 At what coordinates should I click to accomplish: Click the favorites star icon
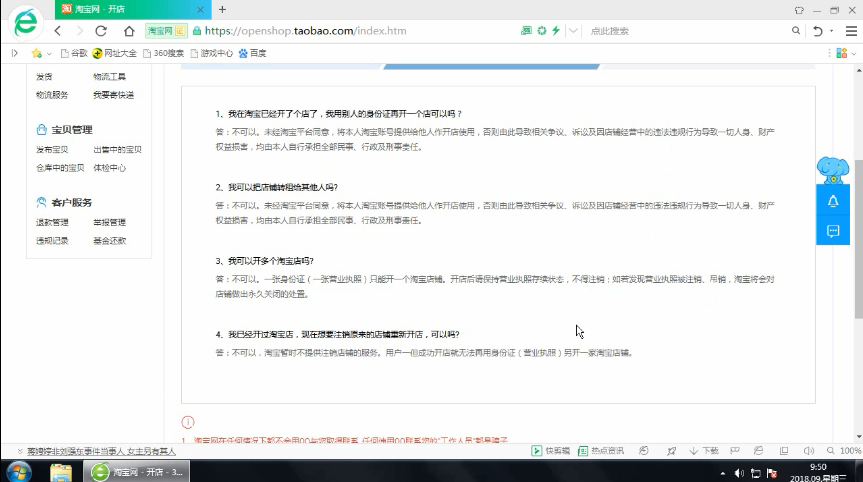point(37,53)
